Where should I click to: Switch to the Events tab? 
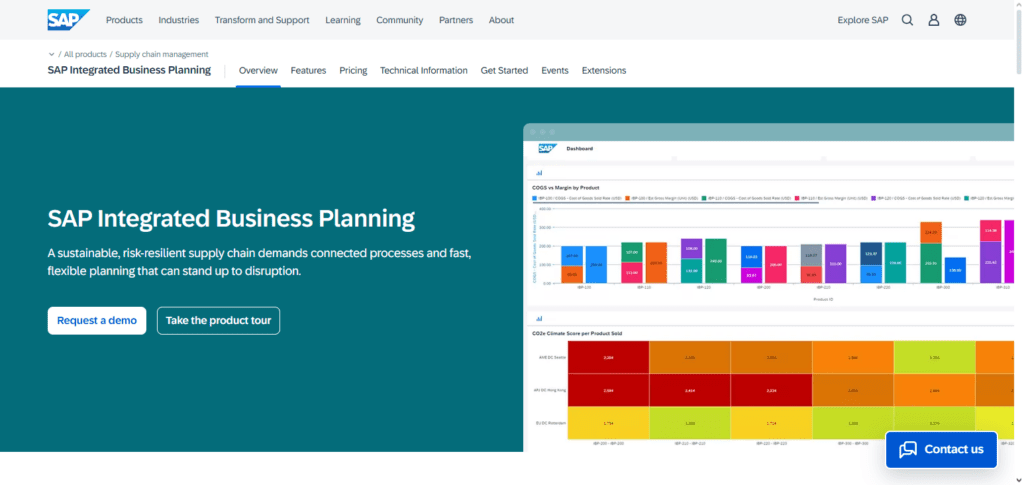[555, 70]
